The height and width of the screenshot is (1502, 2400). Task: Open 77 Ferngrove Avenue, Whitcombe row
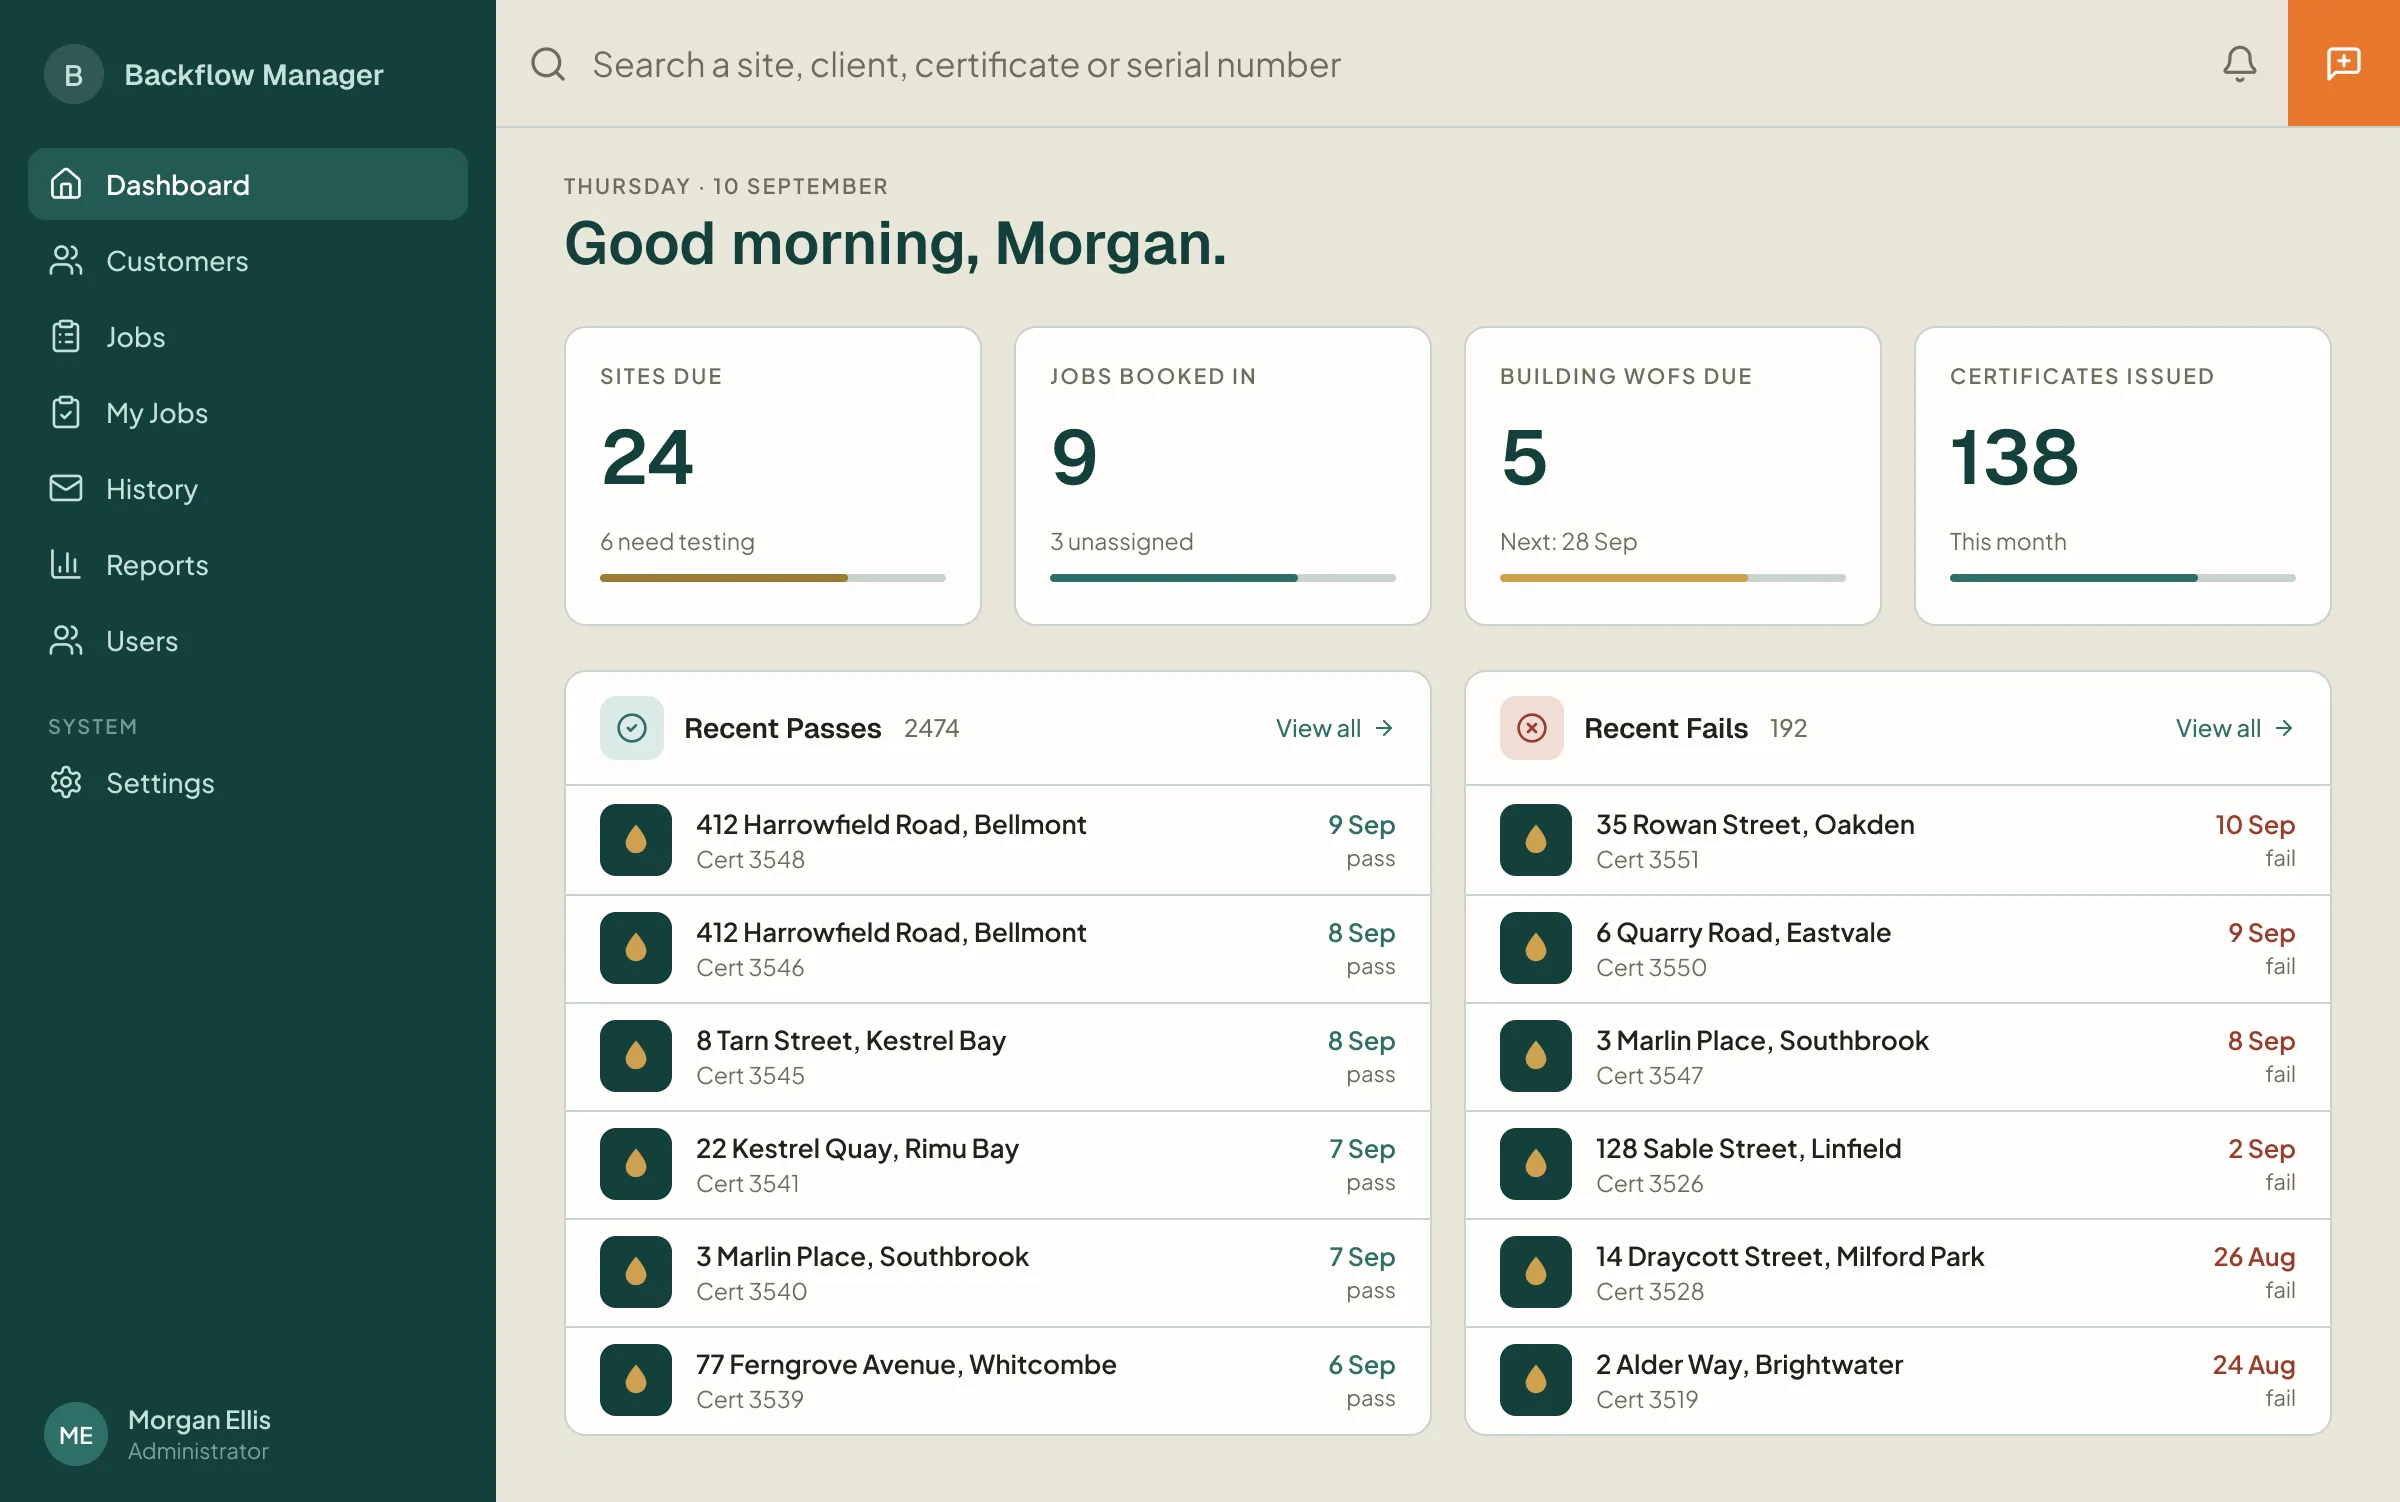998,1380
